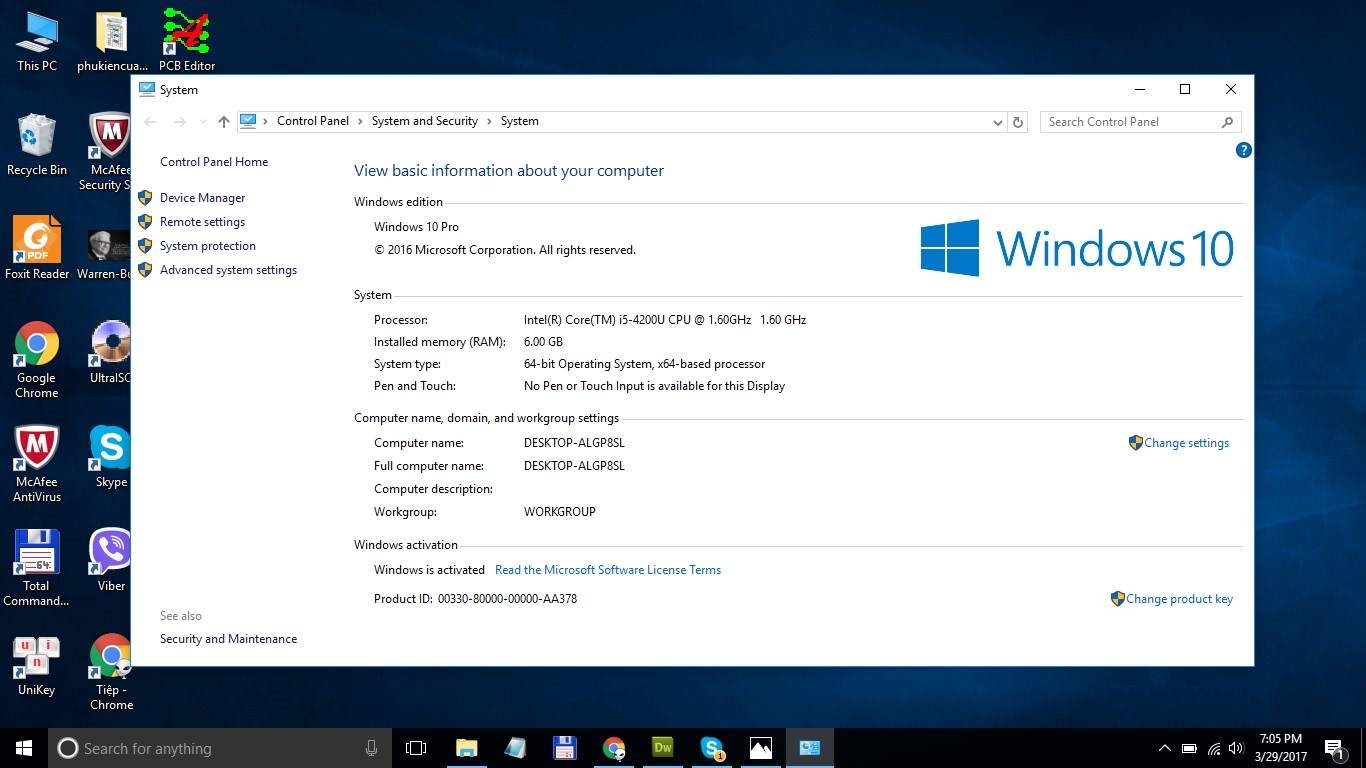Select the Recycle Bin desktop icon
The height and width of the screenshot is (768, 1366).
(x=37, y=146)
